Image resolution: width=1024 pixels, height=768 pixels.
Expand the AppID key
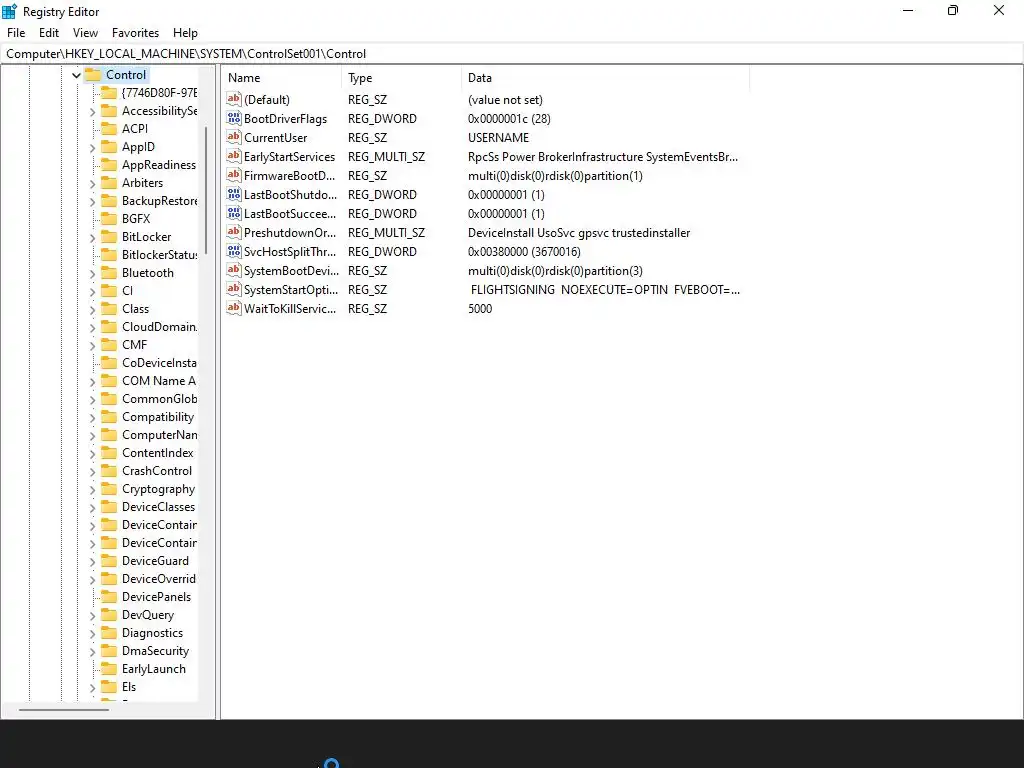tap(92, 148)
